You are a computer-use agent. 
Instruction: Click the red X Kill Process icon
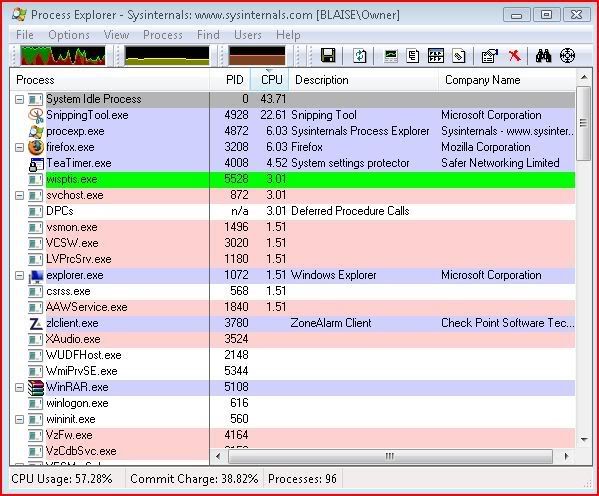click(x=514, y=56)
